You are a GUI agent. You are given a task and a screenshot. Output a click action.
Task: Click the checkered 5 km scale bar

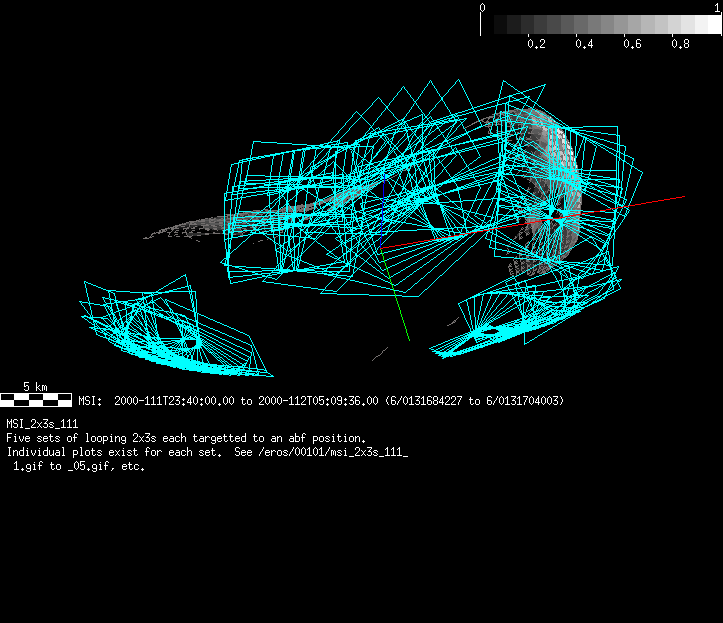(36, 400)
